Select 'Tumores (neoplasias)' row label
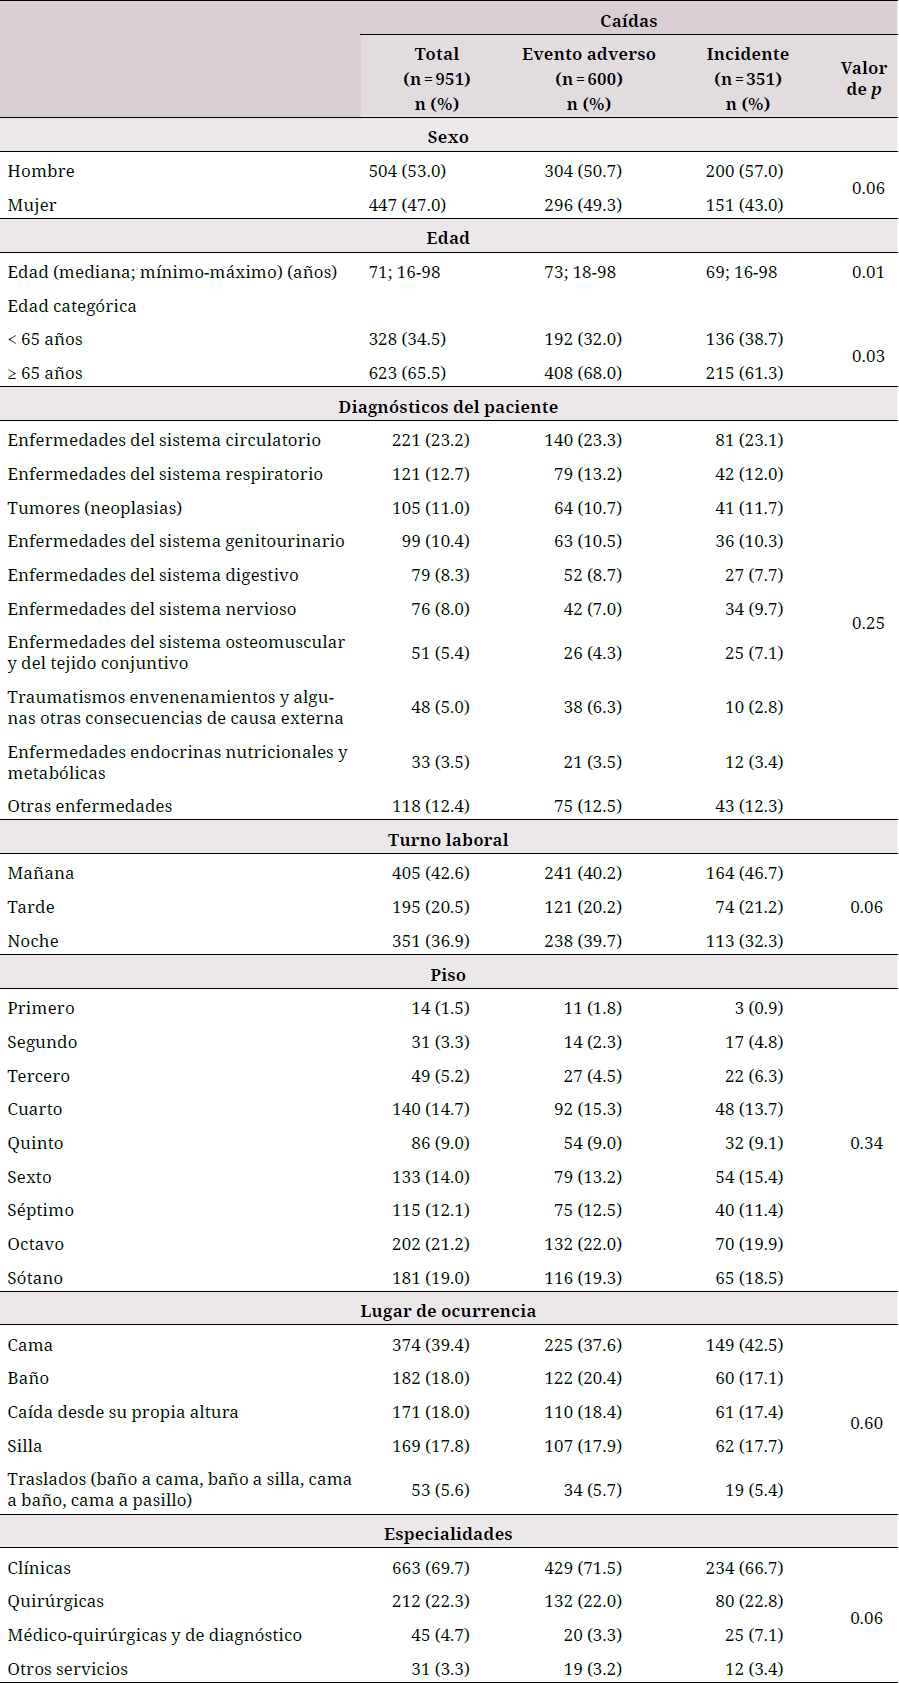 coord(95,508)
